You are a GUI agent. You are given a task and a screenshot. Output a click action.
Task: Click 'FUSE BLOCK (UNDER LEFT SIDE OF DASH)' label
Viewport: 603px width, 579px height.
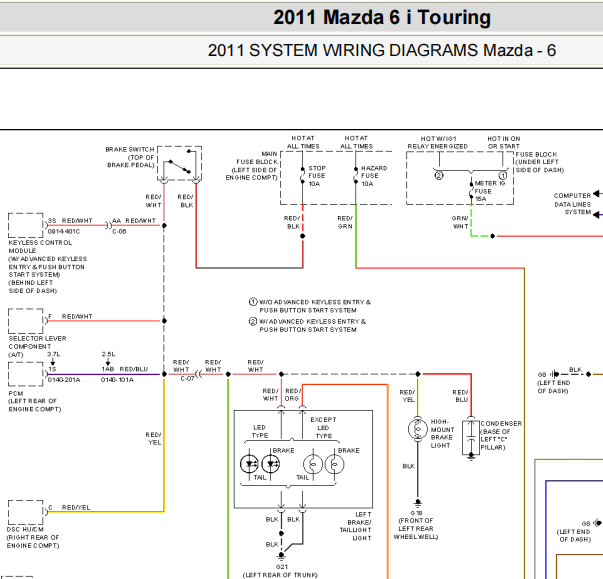[540, 162]
